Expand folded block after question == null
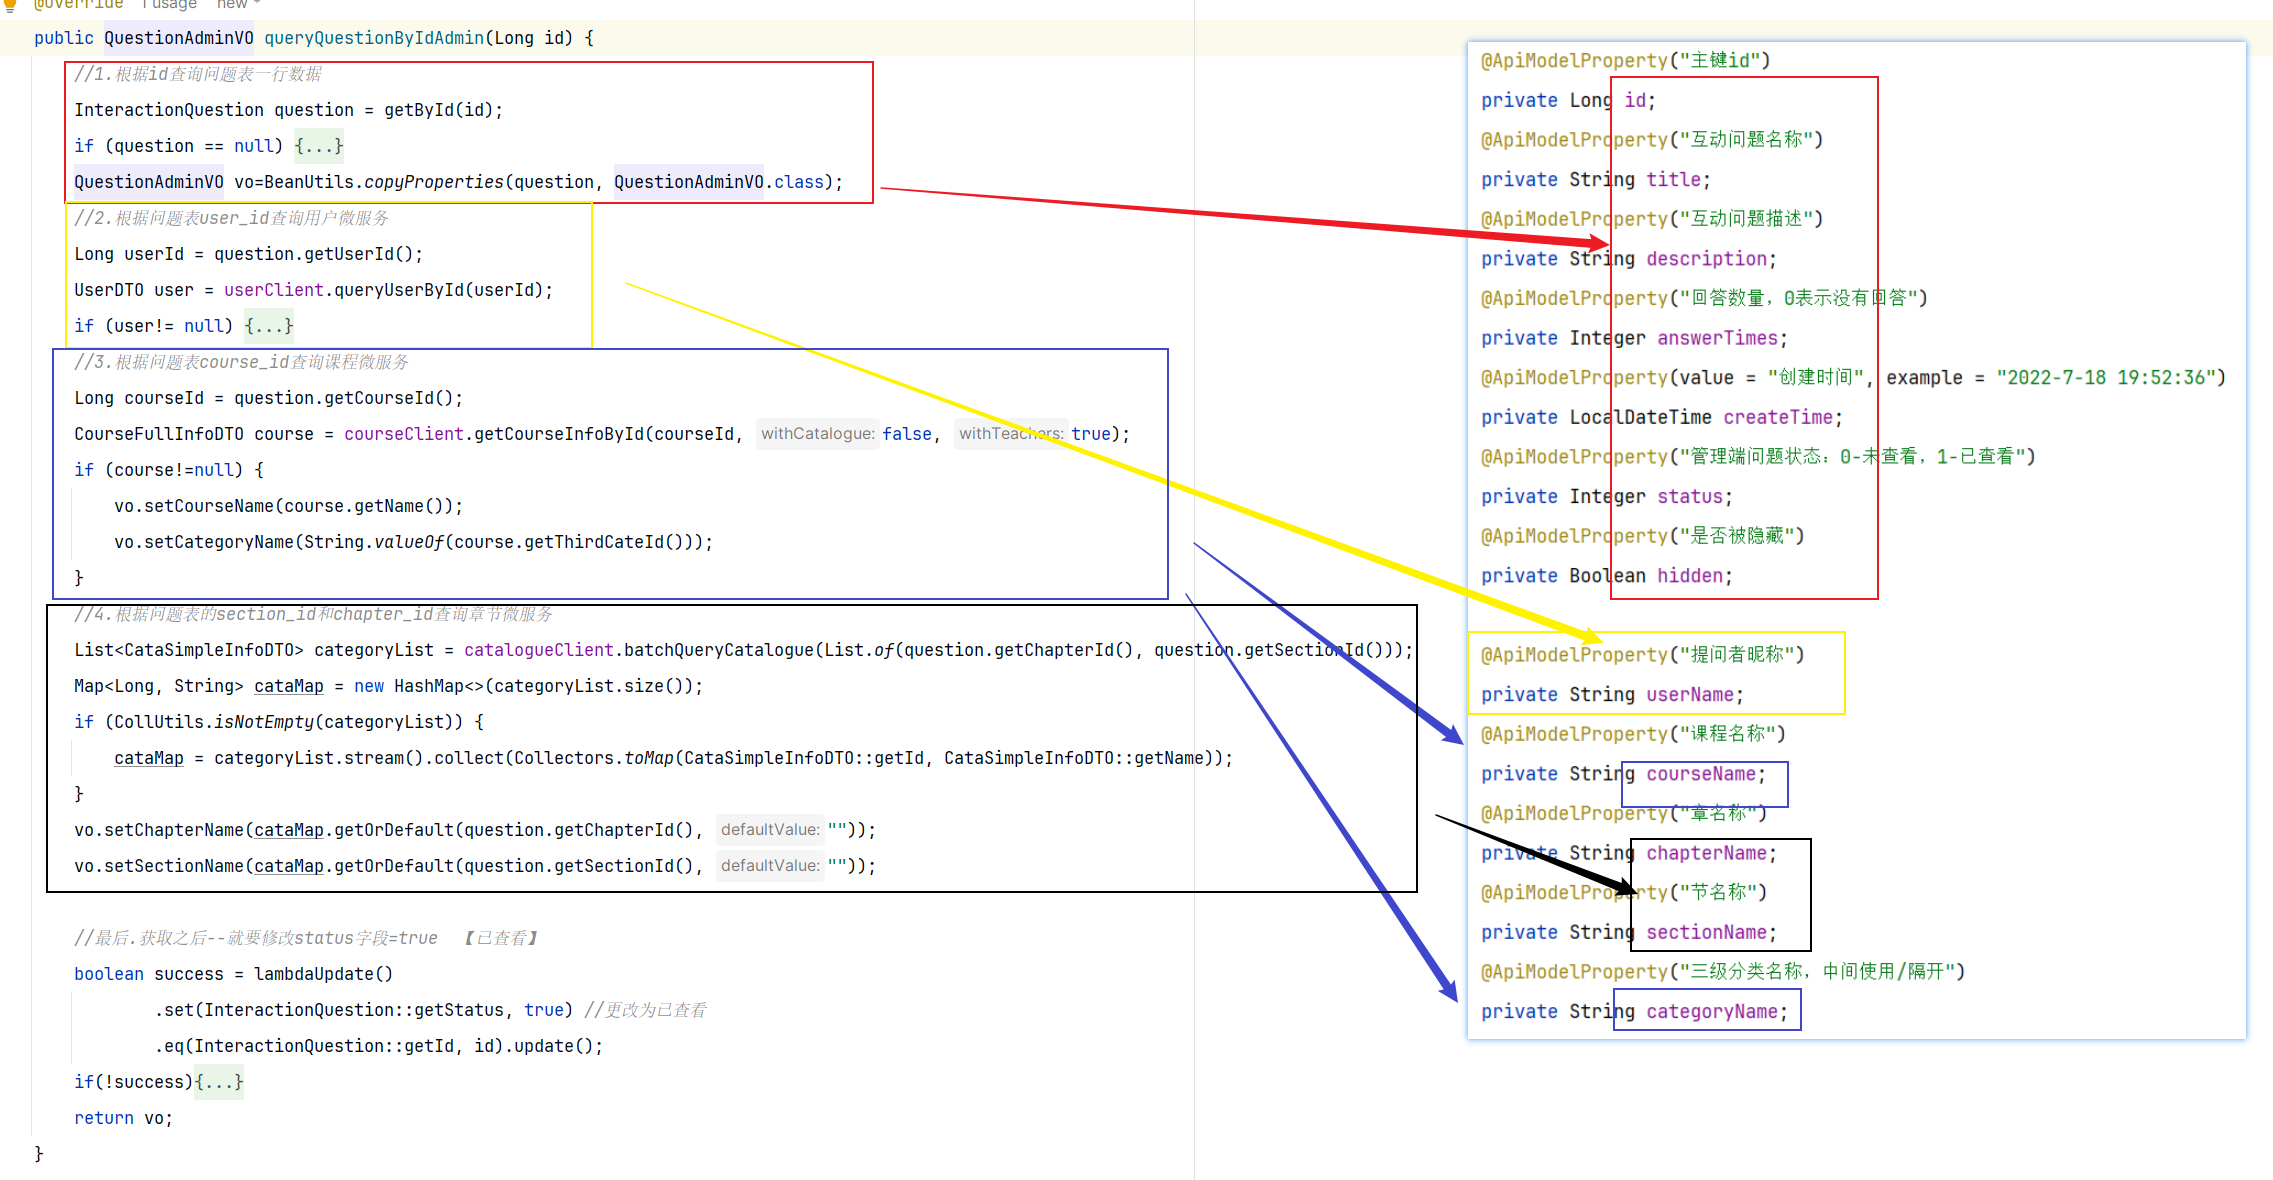Viewport: 2273px width, 1180px height. (319, 146)
